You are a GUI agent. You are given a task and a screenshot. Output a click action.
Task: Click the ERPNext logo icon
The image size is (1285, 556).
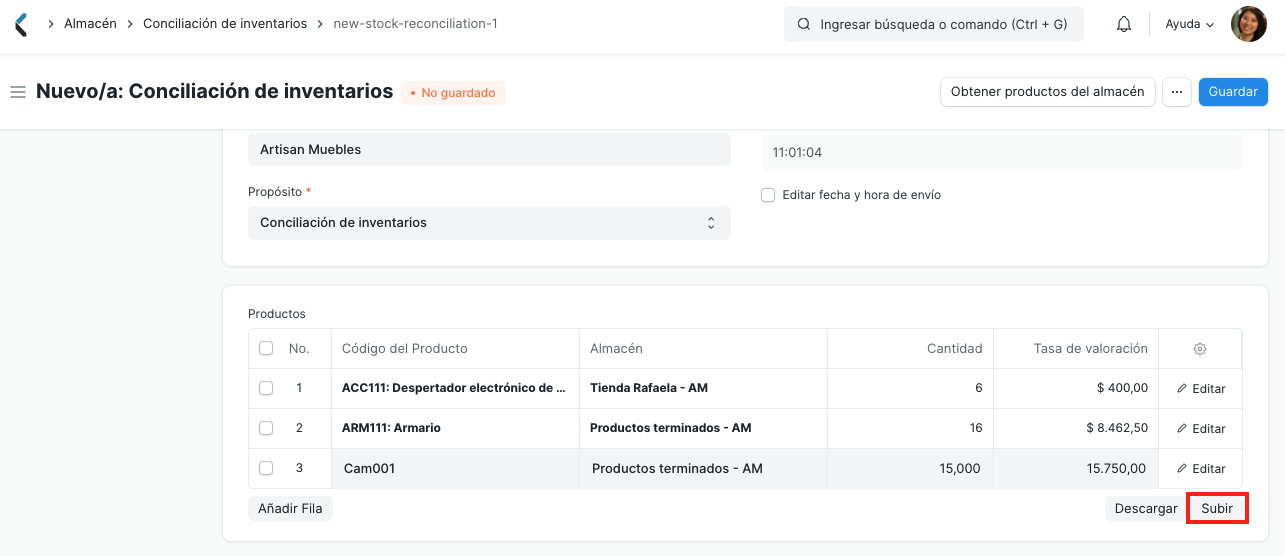(22, 24)
